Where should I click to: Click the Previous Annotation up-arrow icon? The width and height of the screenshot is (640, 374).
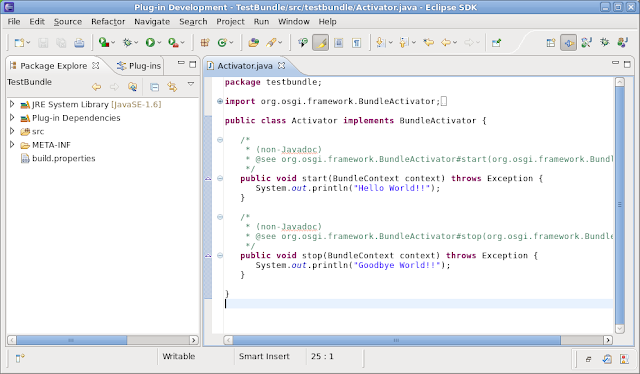click(x=403, y=42)
